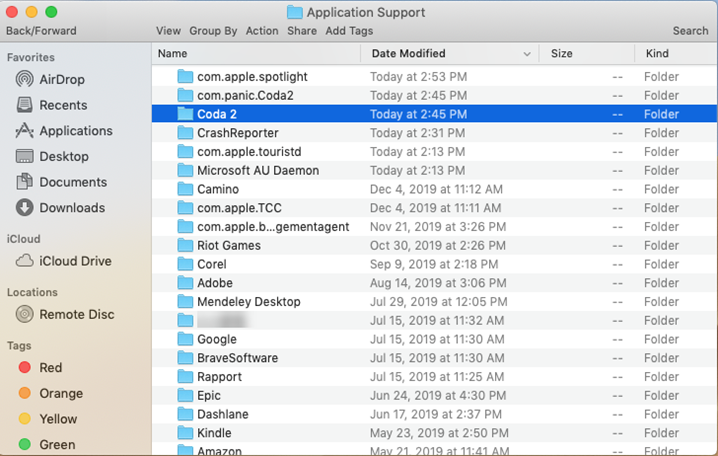Click the com.apple.spotlight folder icon
This screenshot has width=718, height=456.
coord(185,76)
